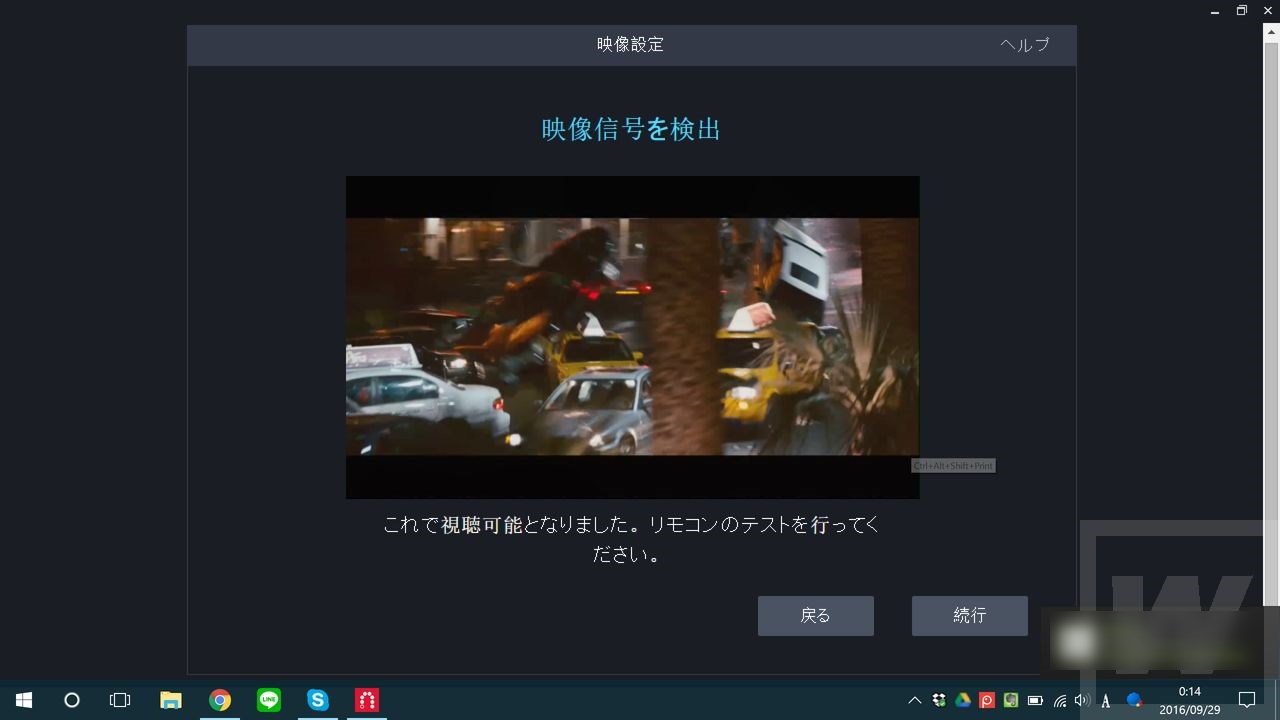This screenshot has height=720, width=1280.
Task: Open File Explorer from the taskbar
Action: coord(171,700)
